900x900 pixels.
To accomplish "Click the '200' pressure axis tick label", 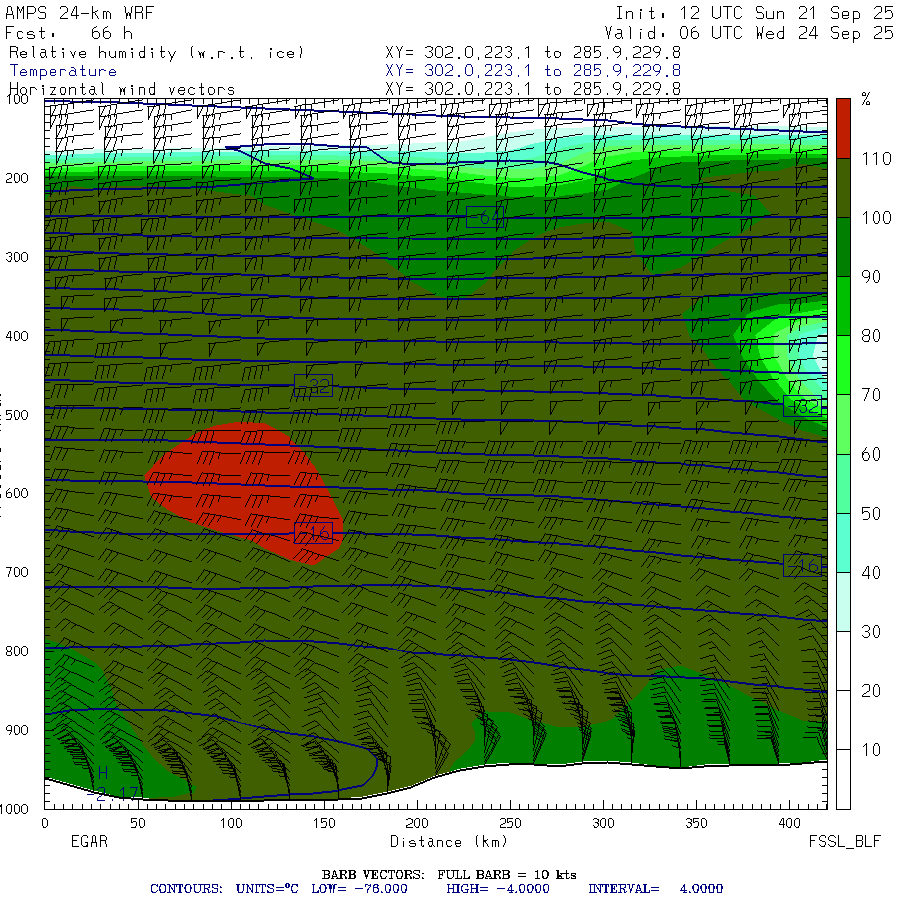I will pos(17,178).
